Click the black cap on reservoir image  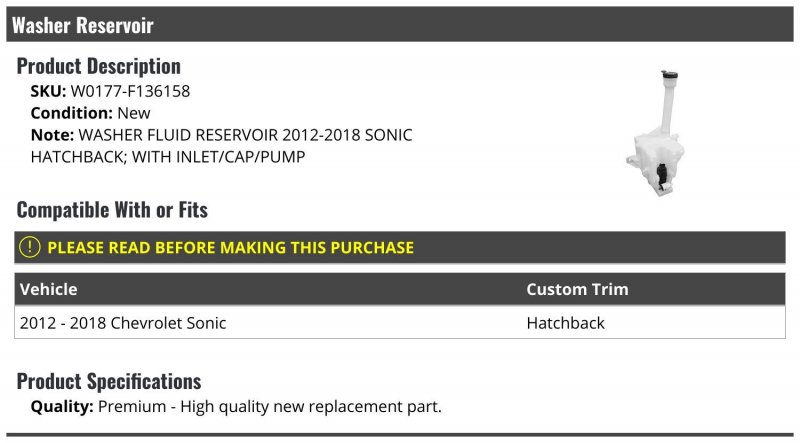coord(669,75)
